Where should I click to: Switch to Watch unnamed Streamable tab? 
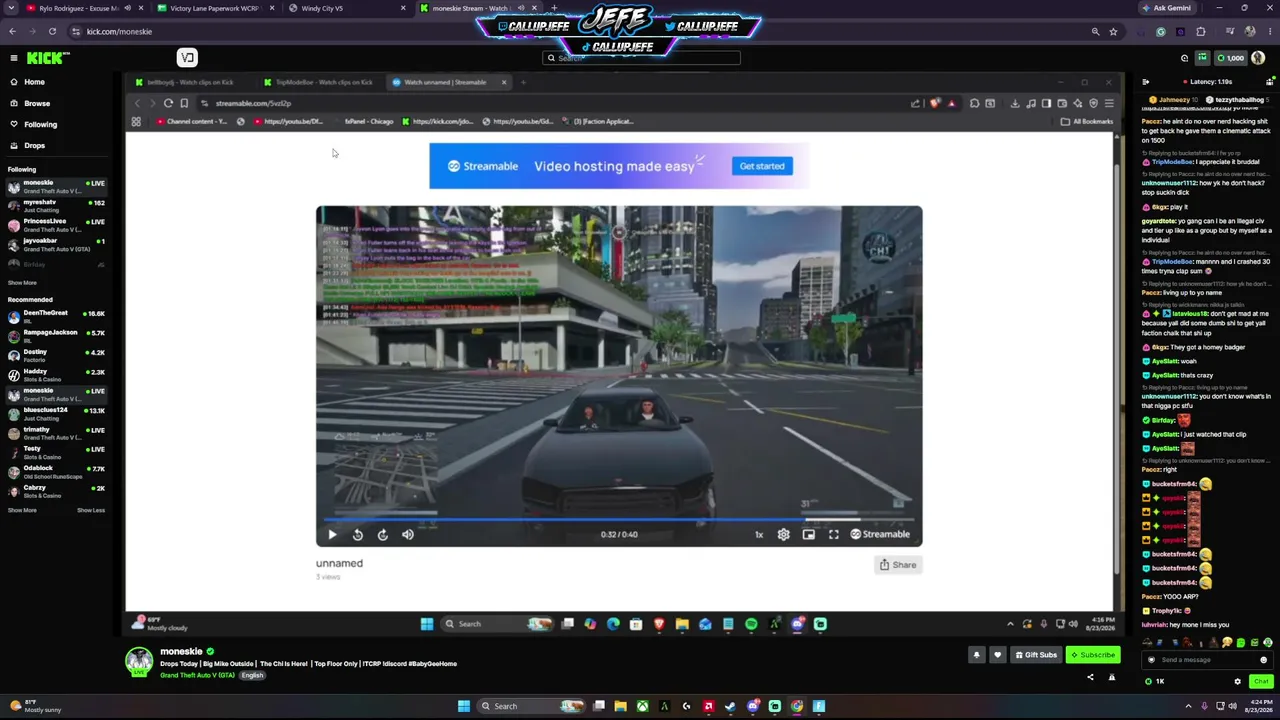click(449, 82)
